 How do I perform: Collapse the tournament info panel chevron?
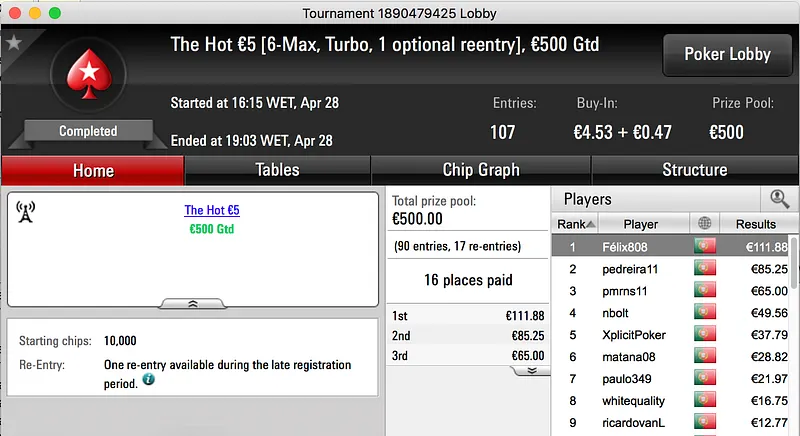coord(194,303)
